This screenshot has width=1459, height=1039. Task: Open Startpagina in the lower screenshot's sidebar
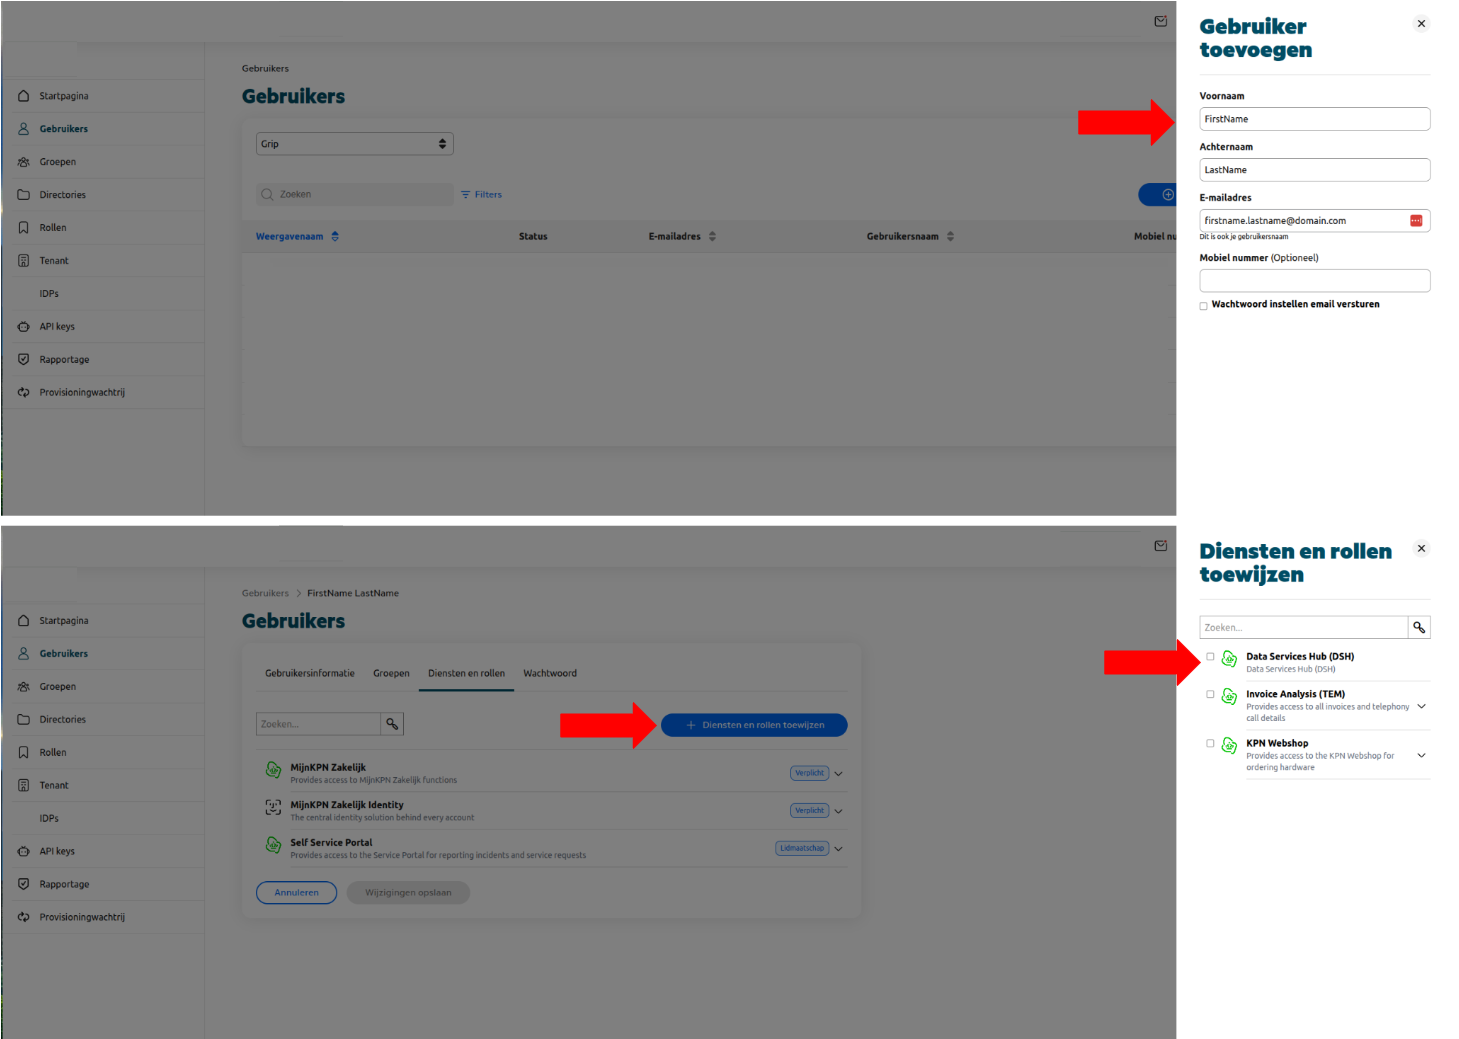[64, 621]
